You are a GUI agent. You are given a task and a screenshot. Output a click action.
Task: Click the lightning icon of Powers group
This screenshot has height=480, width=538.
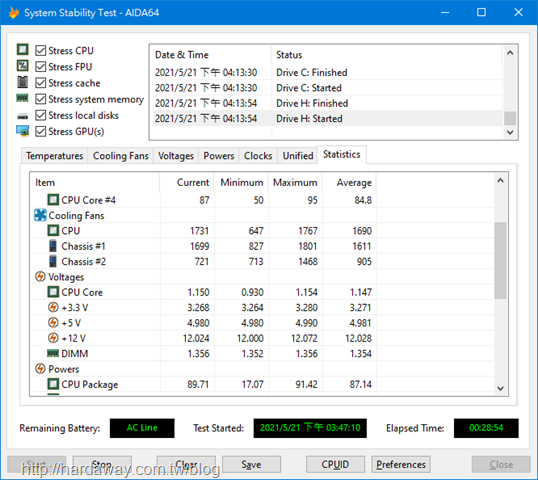(40, 368)
